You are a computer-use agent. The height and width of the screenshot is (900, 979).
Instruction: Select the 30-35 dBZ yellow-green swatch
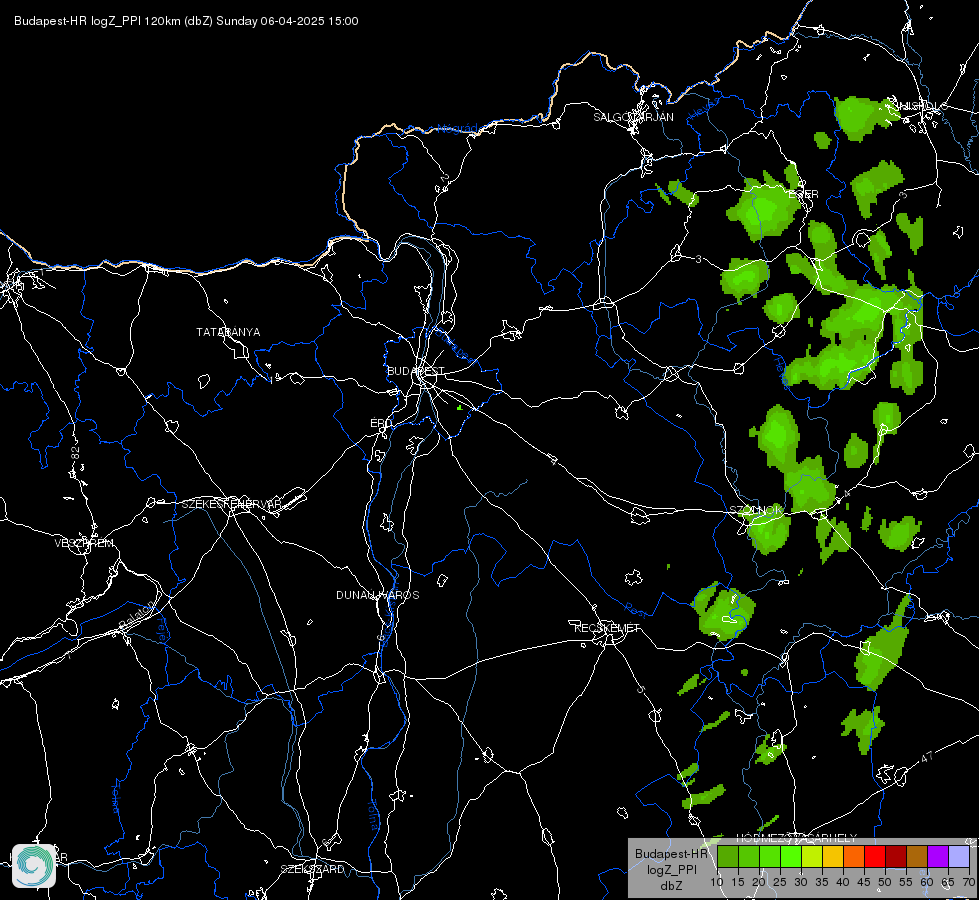(812, 856)
